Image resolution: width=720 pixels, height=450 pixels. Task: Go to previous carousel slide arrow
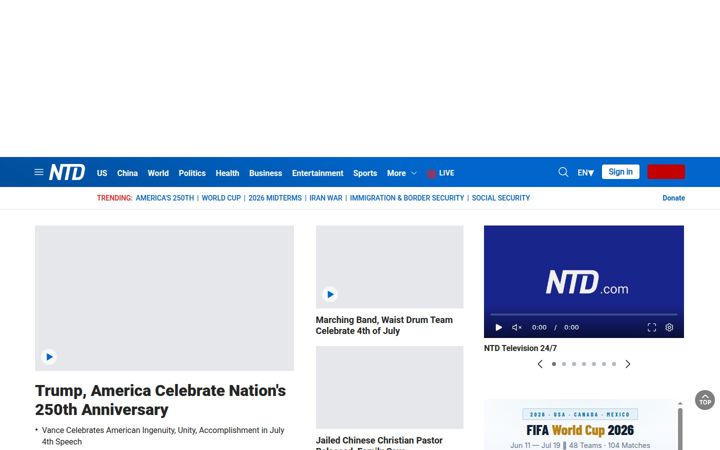point(540,364)
